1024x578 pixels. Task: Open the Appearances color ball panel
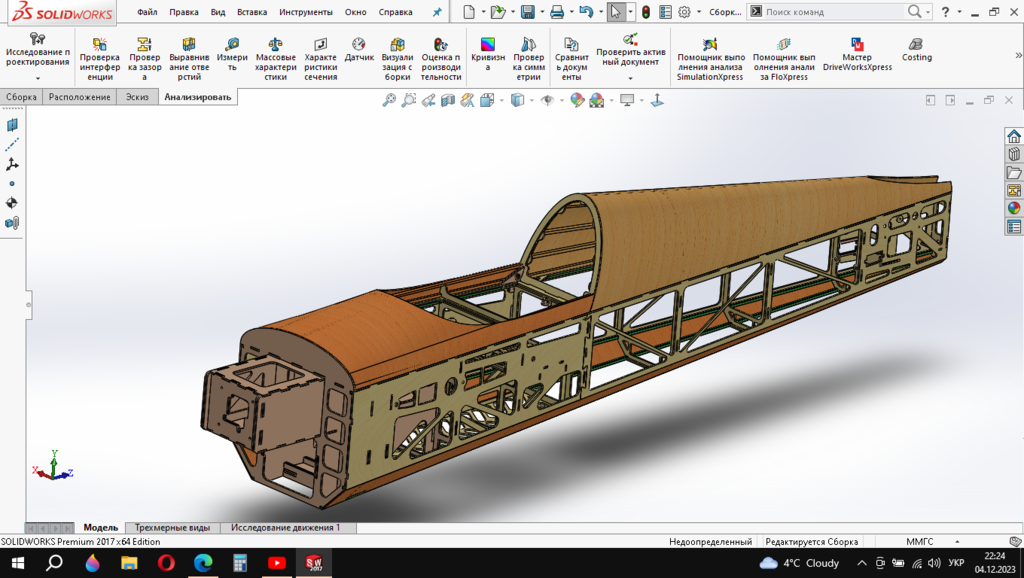1014,208
